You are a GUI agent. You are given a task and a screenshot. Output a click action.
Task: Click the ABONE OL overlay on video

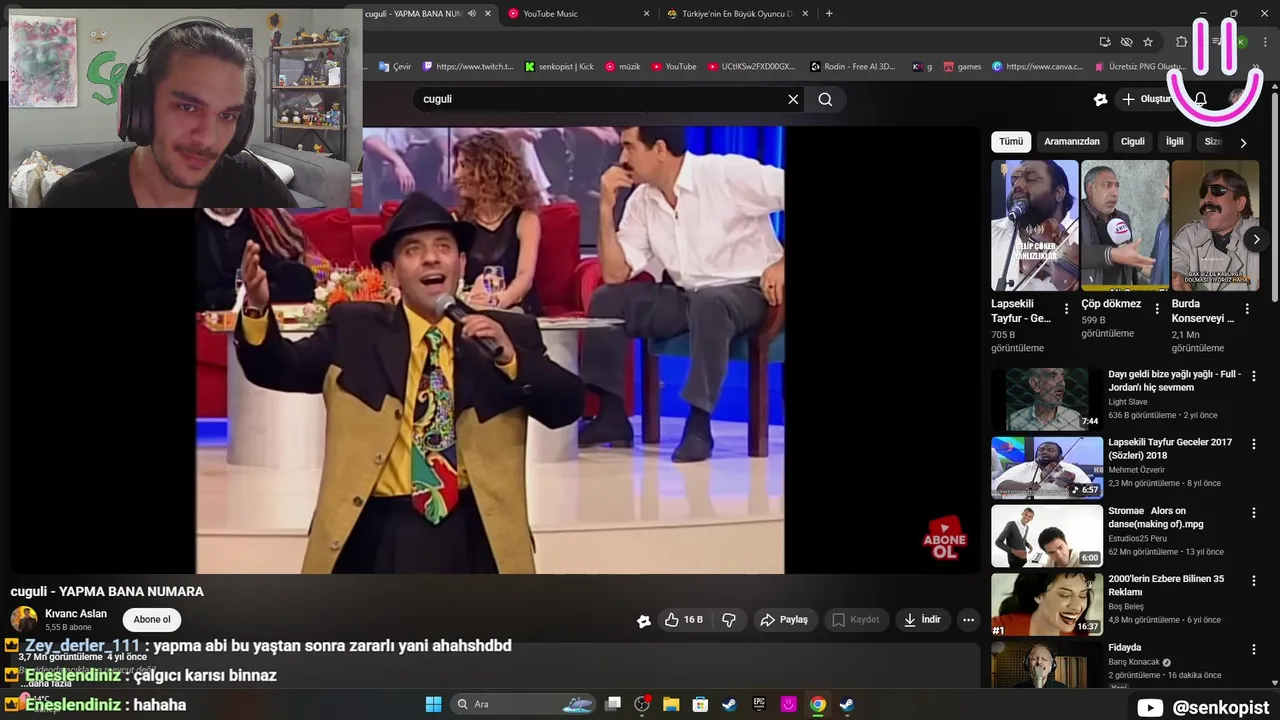coord(945,538)
